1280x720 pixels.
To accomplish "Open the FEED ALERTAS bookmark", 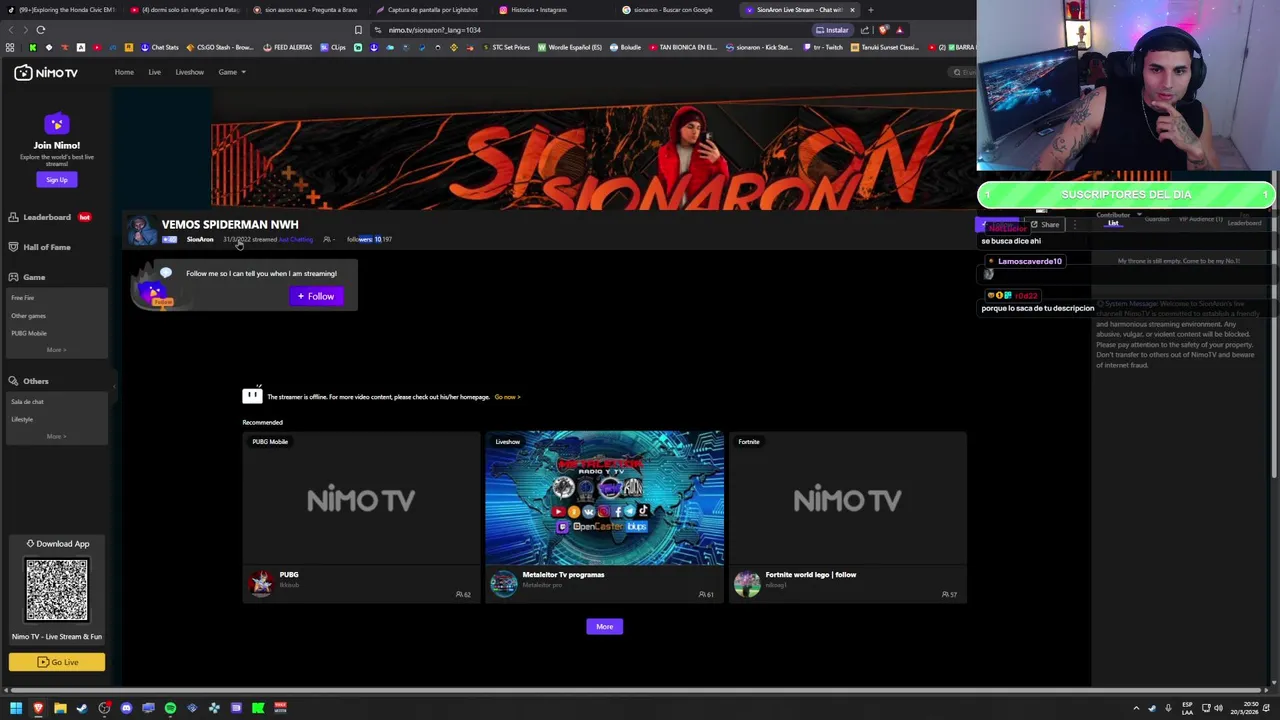I will (287, 48).
